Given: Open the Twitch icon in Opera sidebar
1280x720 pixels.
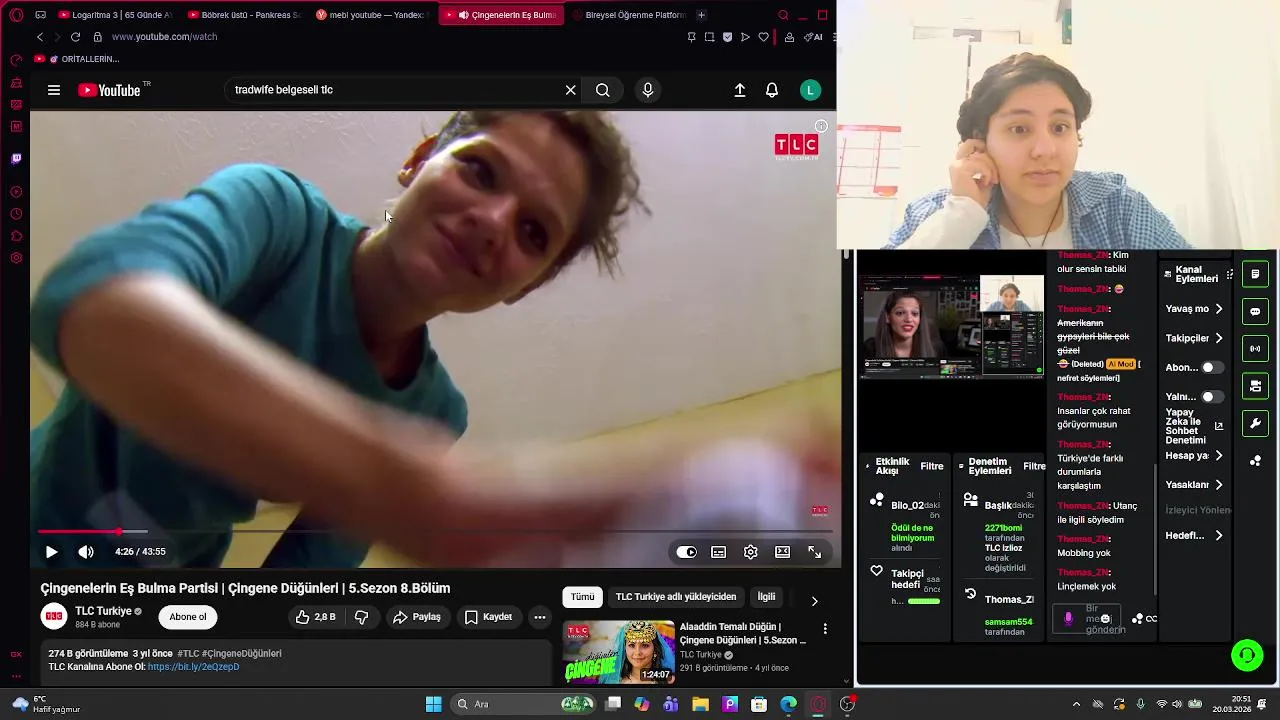Looking at the screenshot, I should point(16,159).
